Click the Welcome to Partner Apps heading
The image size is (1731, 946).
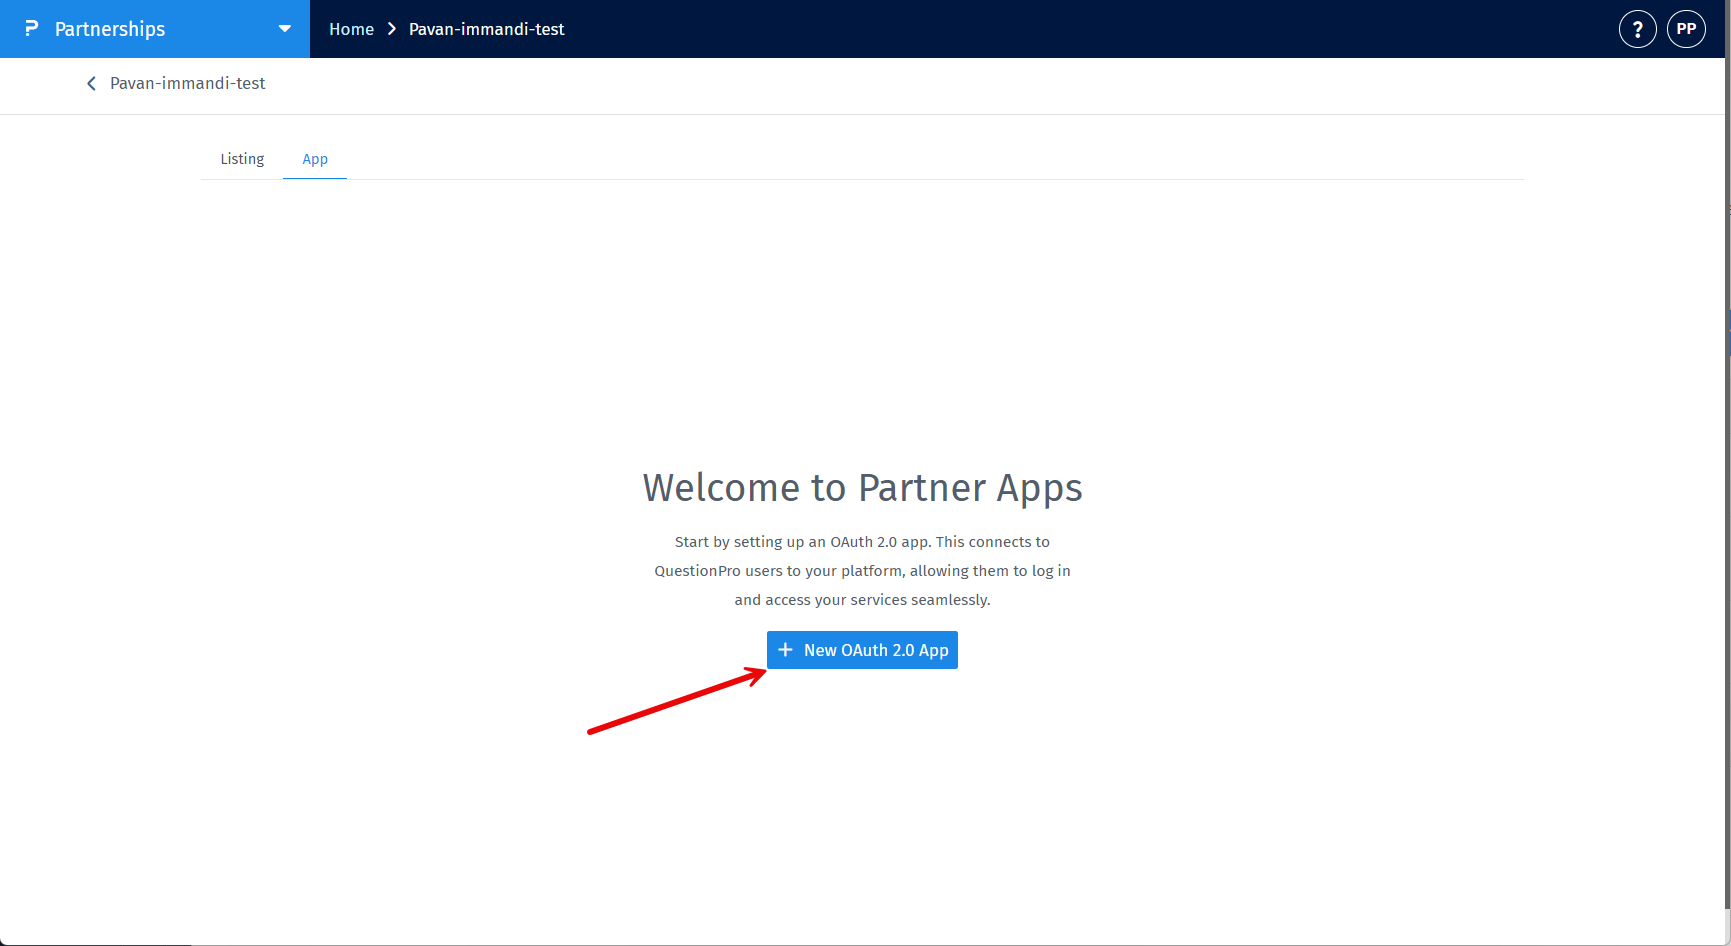coord(862,488)
